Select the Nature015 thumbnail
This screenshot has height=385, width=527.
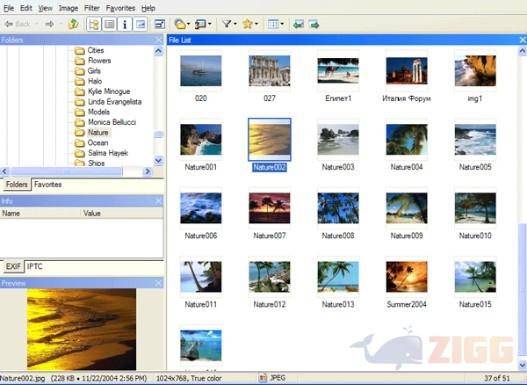(x=475, y=276)
